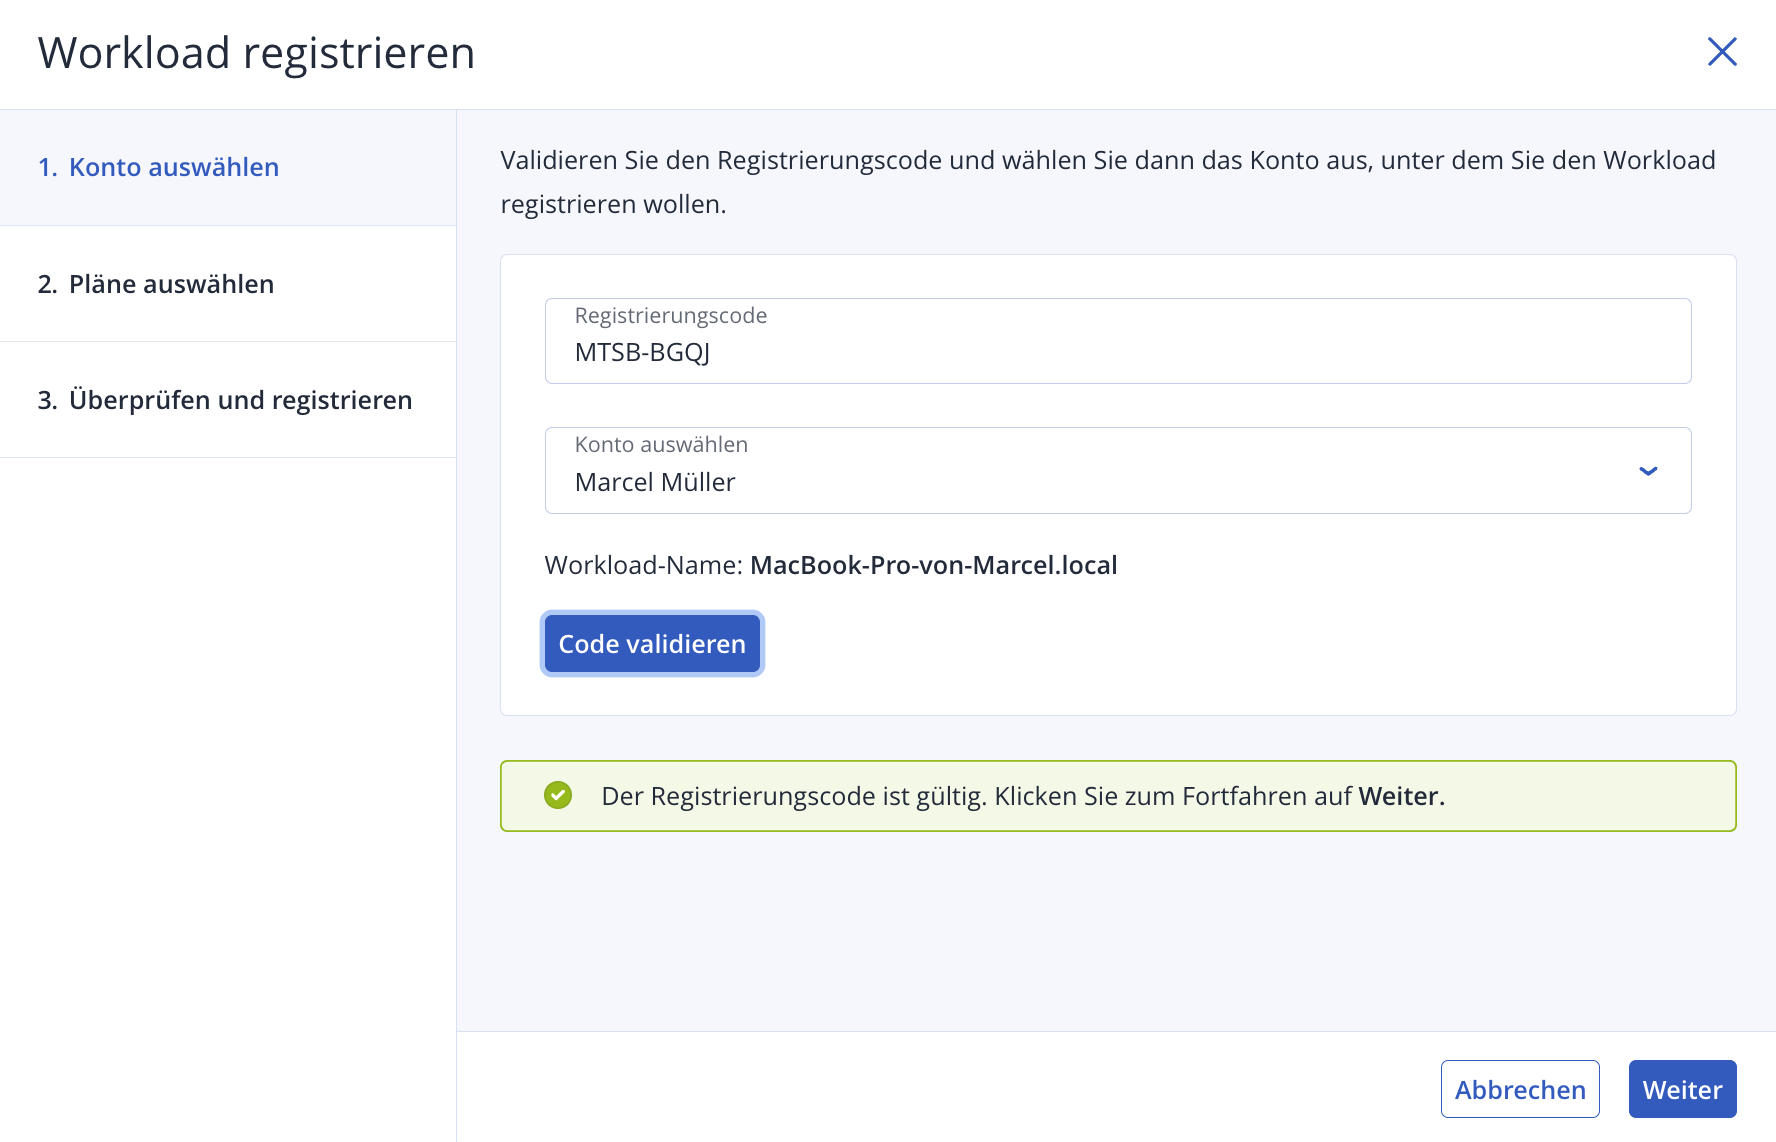Screen dimensions: 1776x1142
Task: Continue with the Weiter button
Action: tap(1681, 1089)
